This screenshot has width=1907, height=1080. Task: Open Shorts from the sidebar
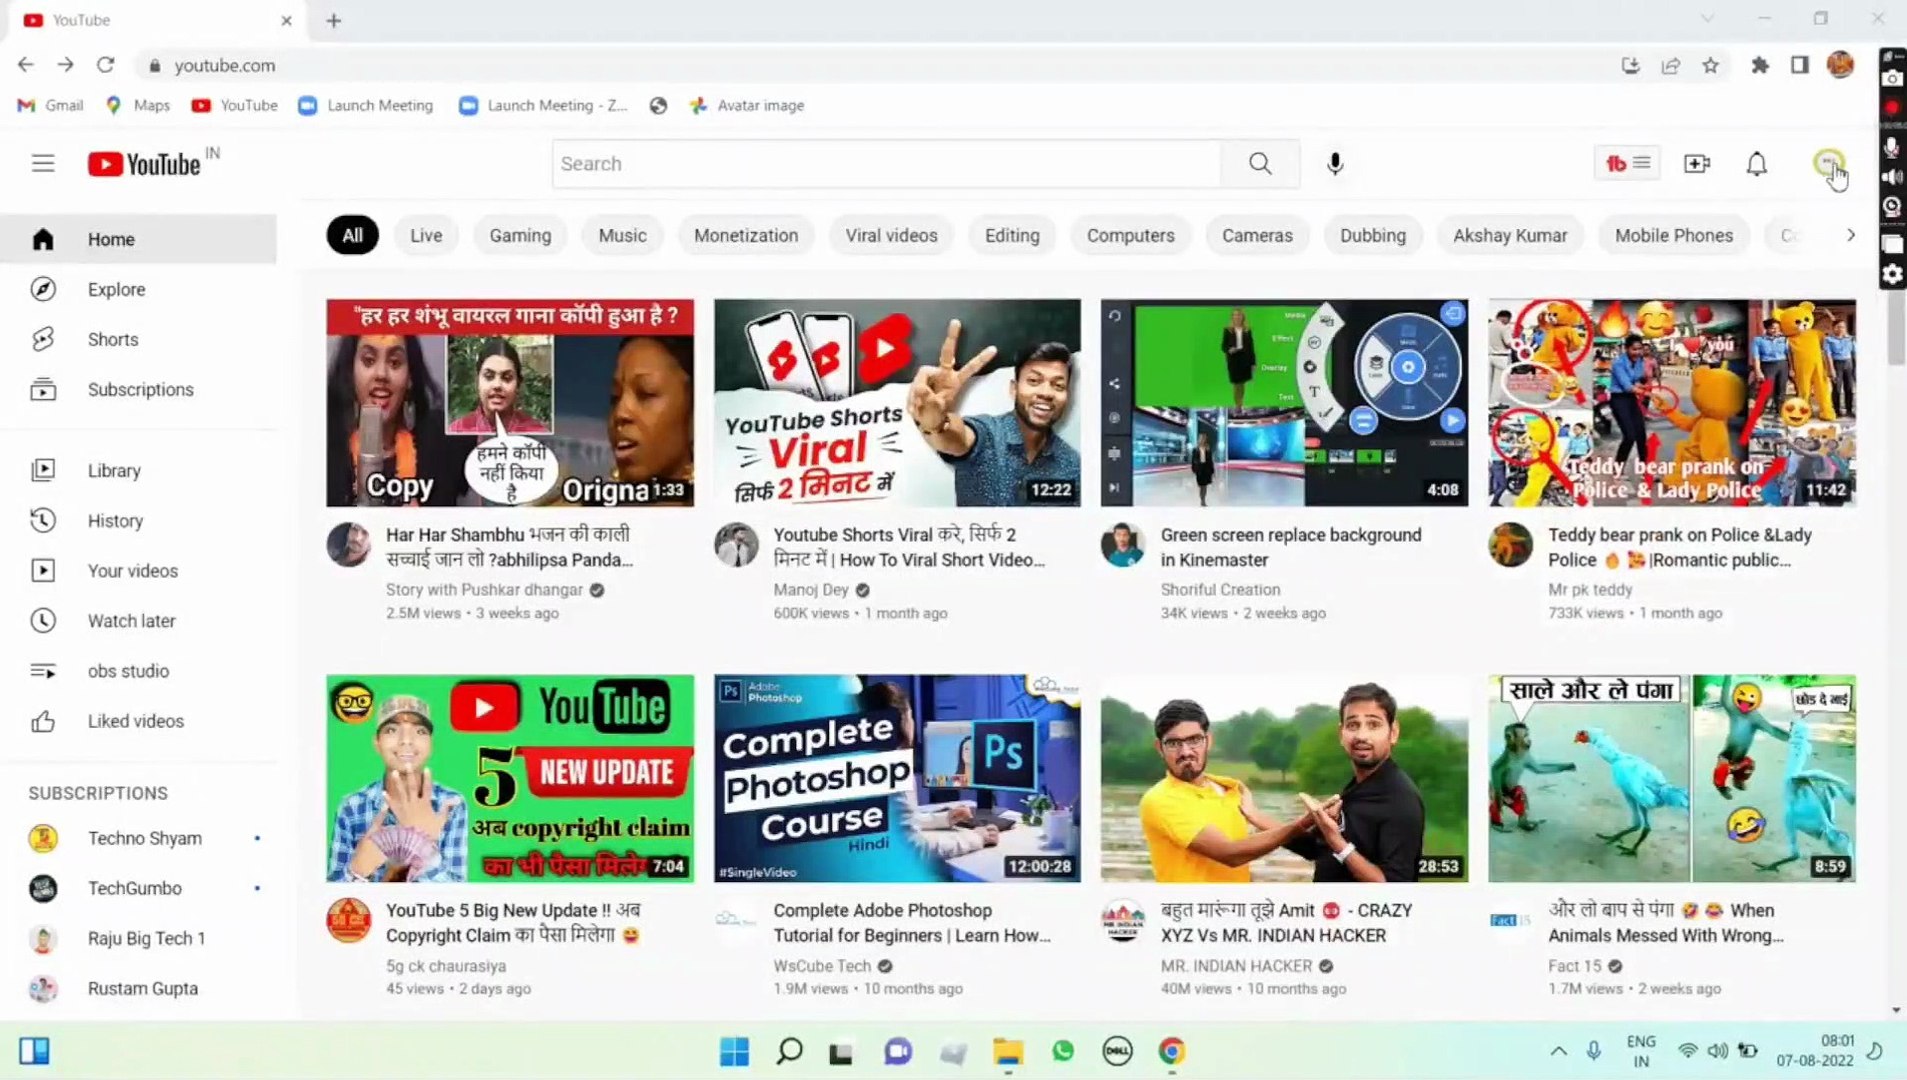pos(112,339)
